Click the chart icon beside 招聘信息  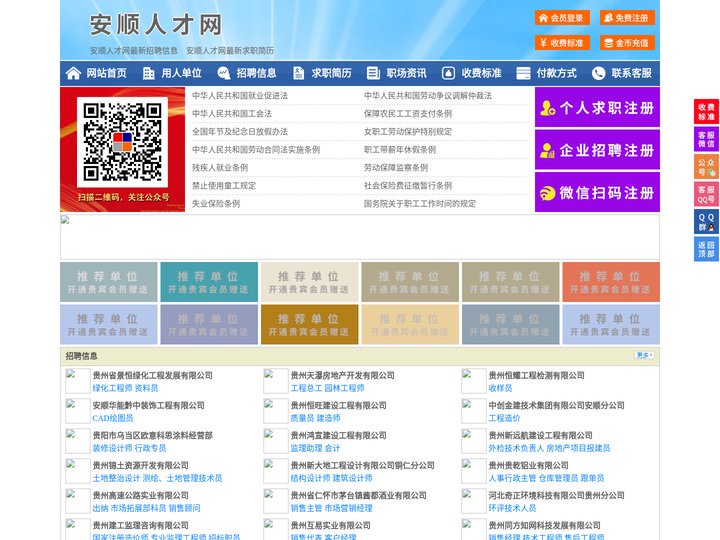pyautogui.click(x=223, y=73)
